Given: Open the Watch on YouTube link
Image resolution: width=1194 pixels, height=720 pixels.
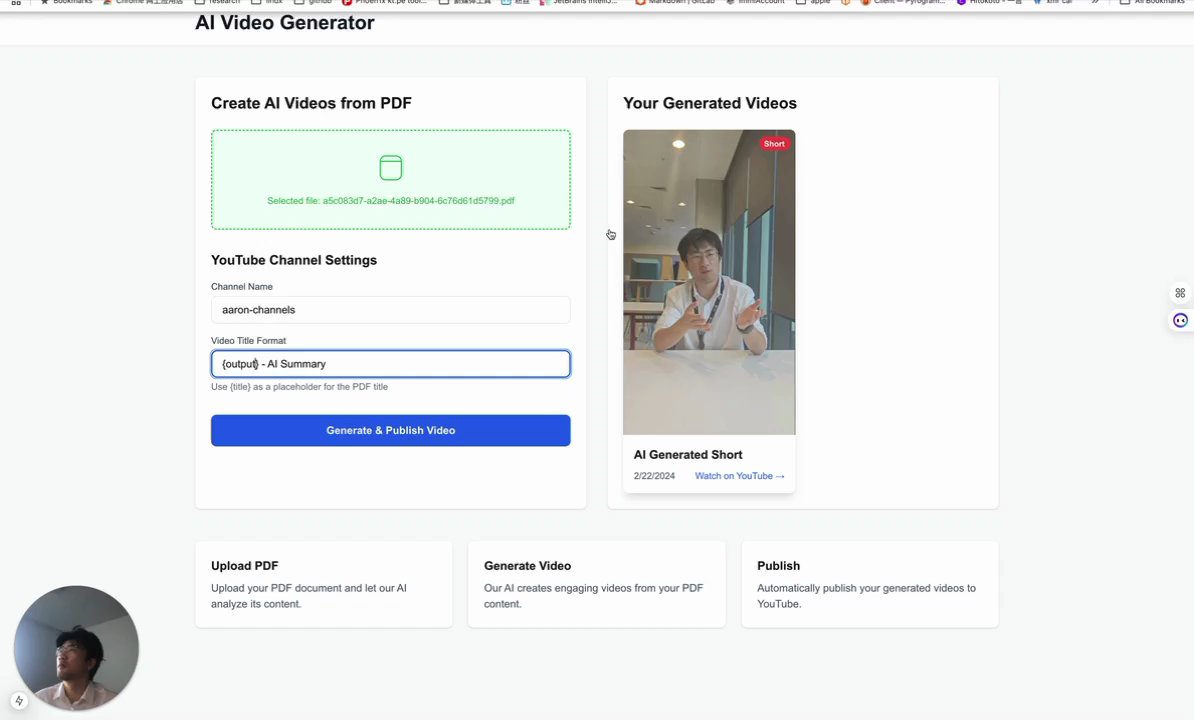Looking at the screenshot, I should coord(739,476).
